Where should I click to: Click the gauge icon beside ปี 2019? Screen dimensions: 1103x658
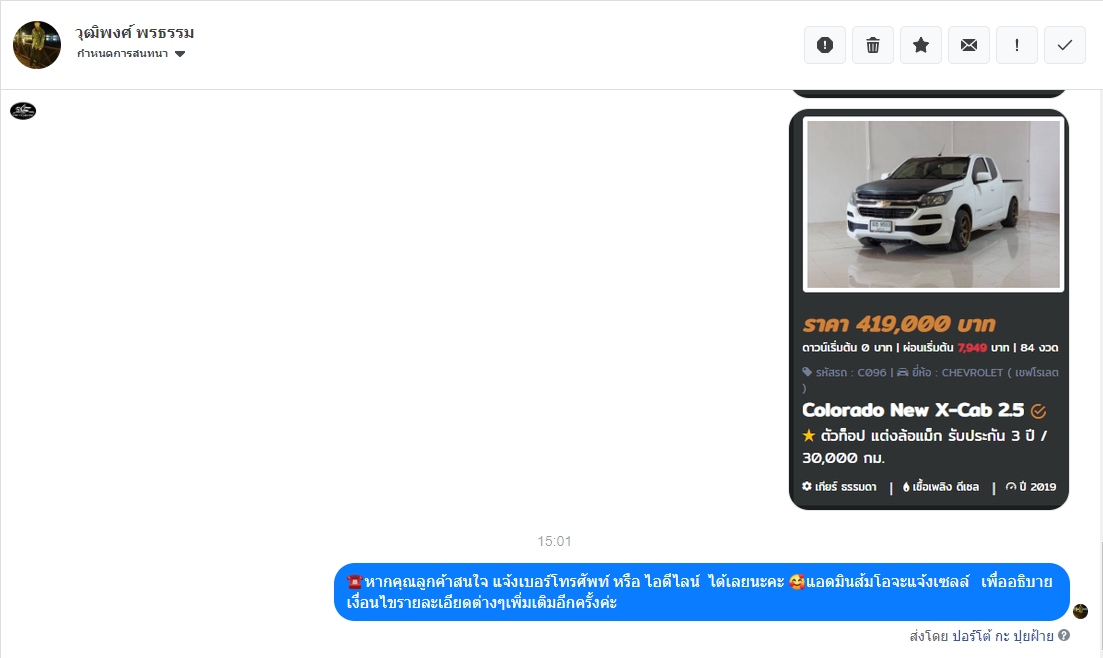coord(1011,486)
